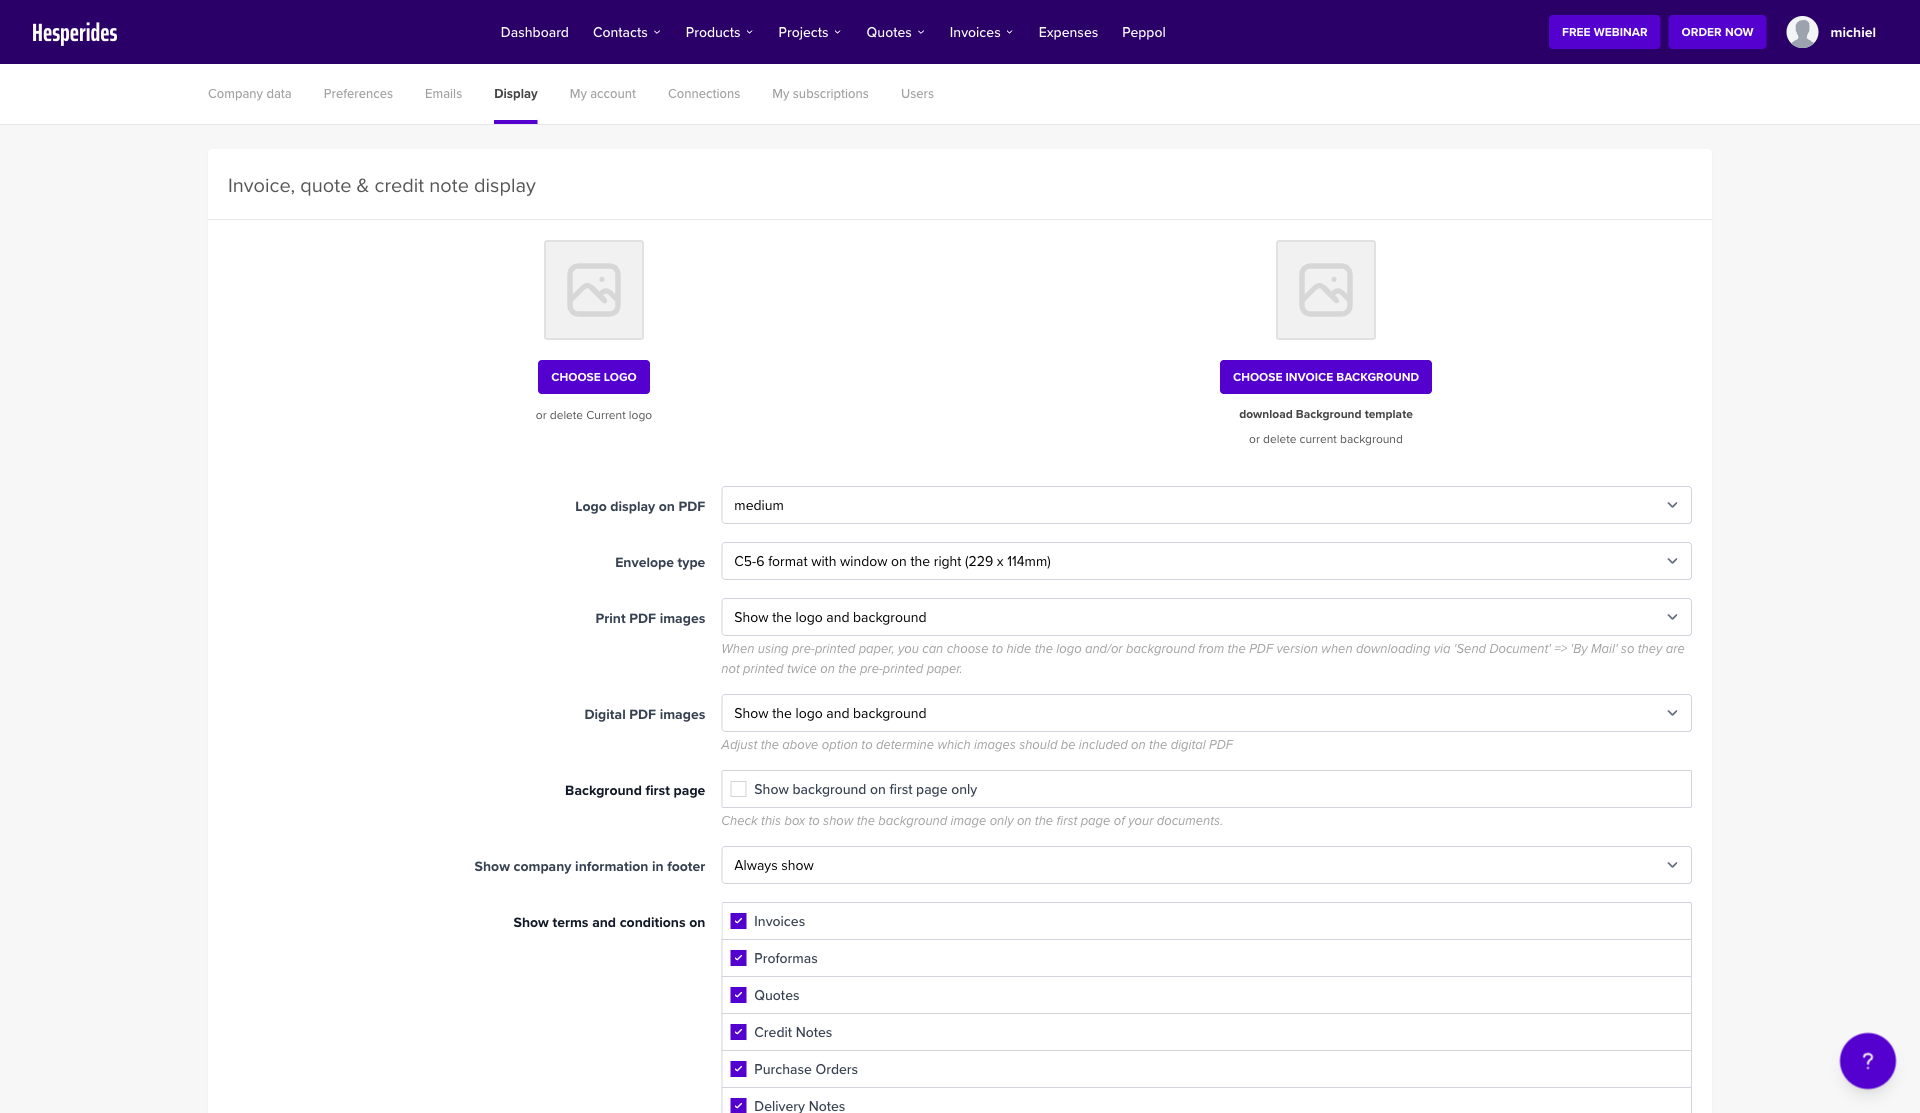
Task: Click the michiel user avatar
Action: [x=1802, y=32]
